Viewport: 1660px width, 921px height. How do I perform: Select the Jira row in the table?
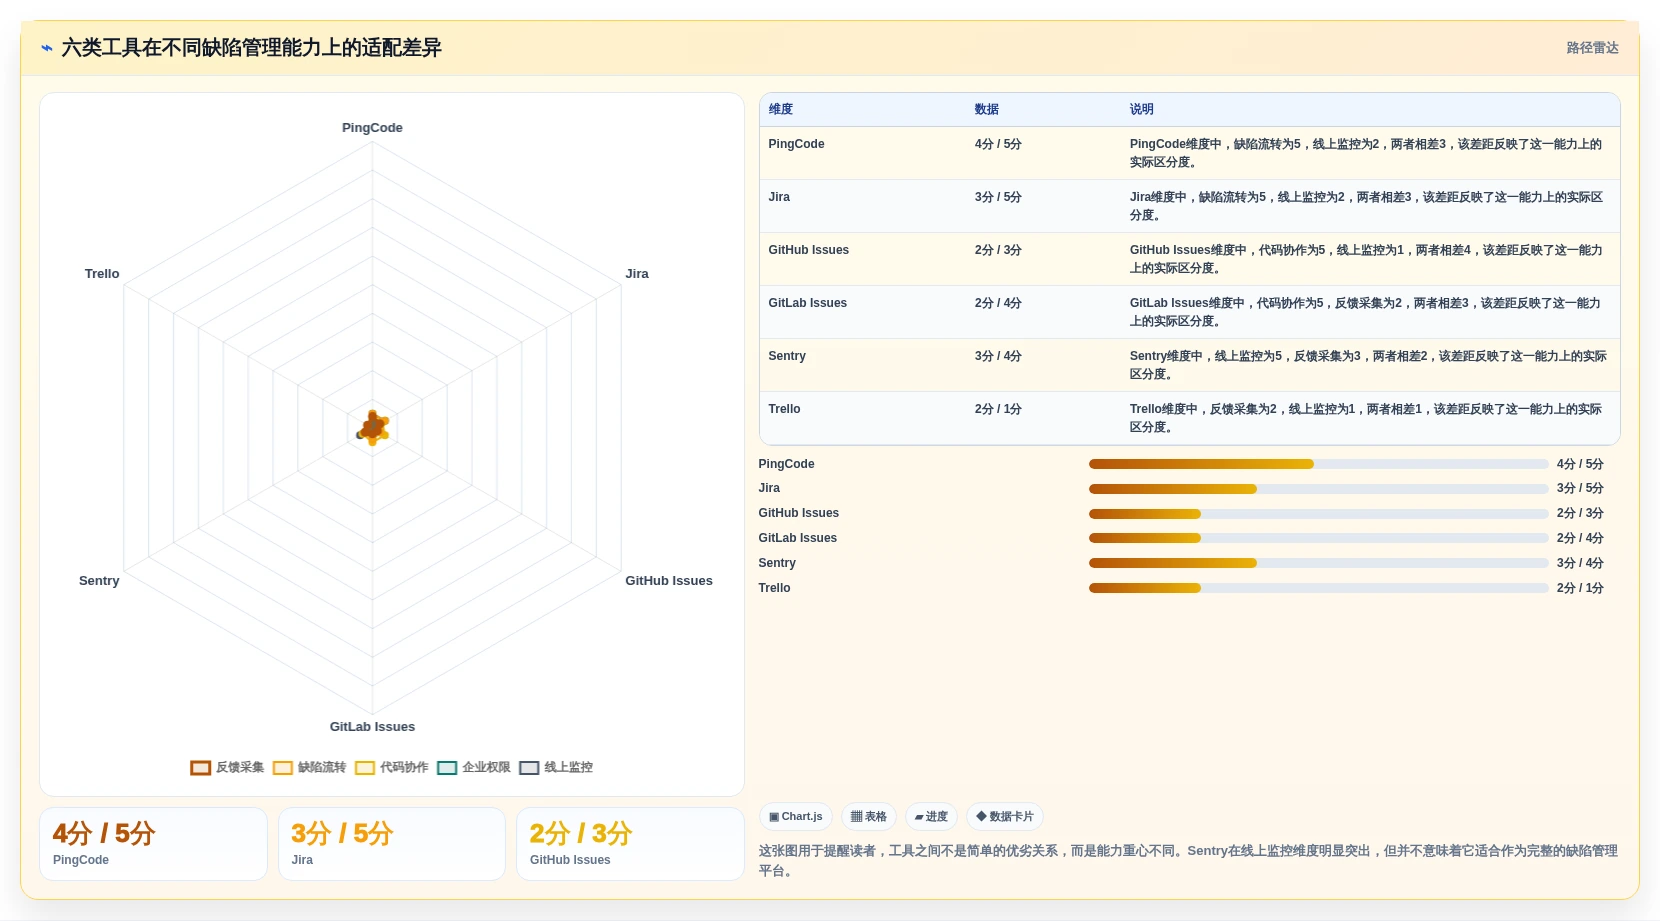pos(1190,206)
